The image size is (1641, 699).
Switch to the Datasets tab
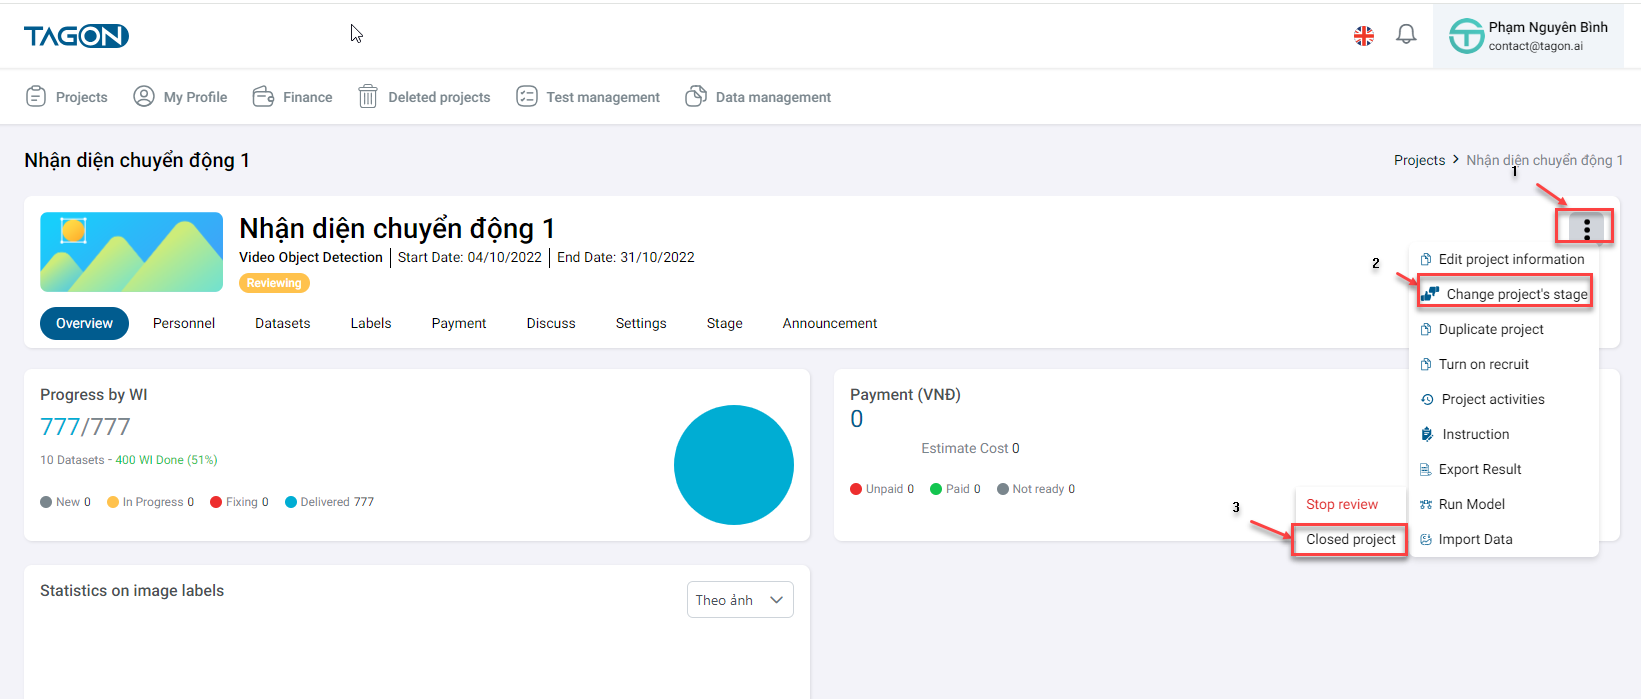(282, 323)
